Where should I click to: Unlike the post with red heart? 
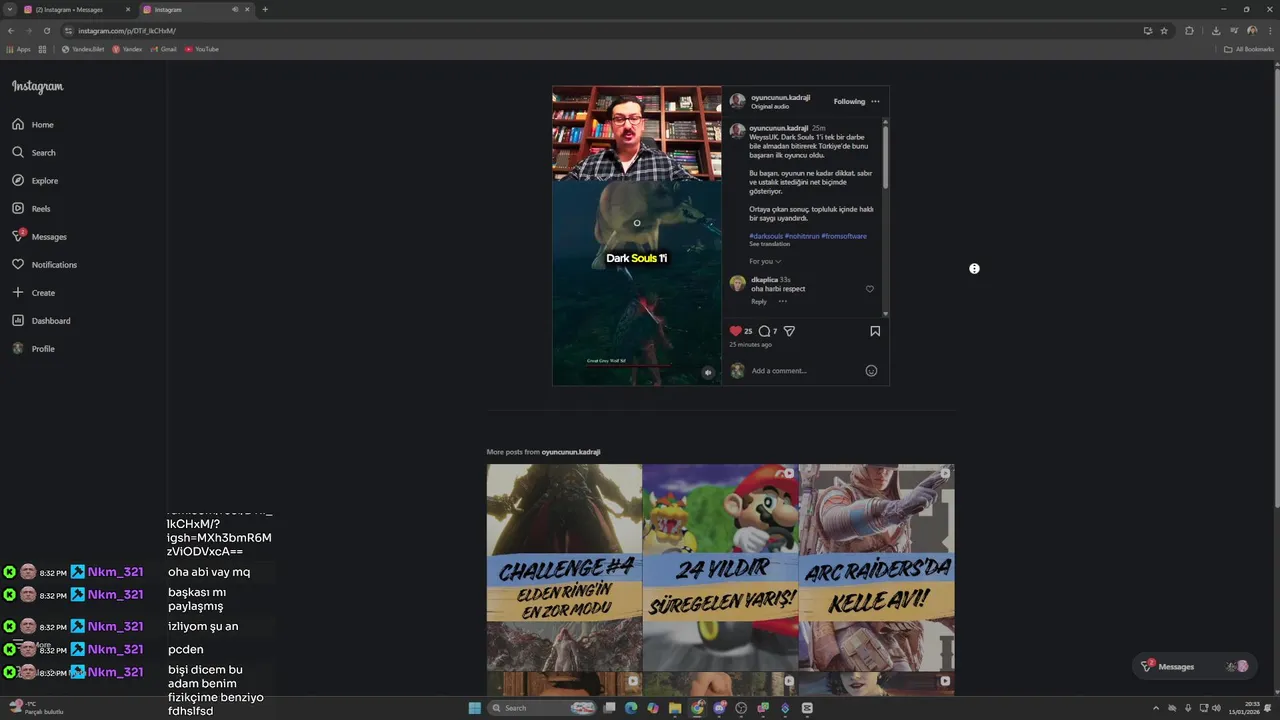pos(736,331)
